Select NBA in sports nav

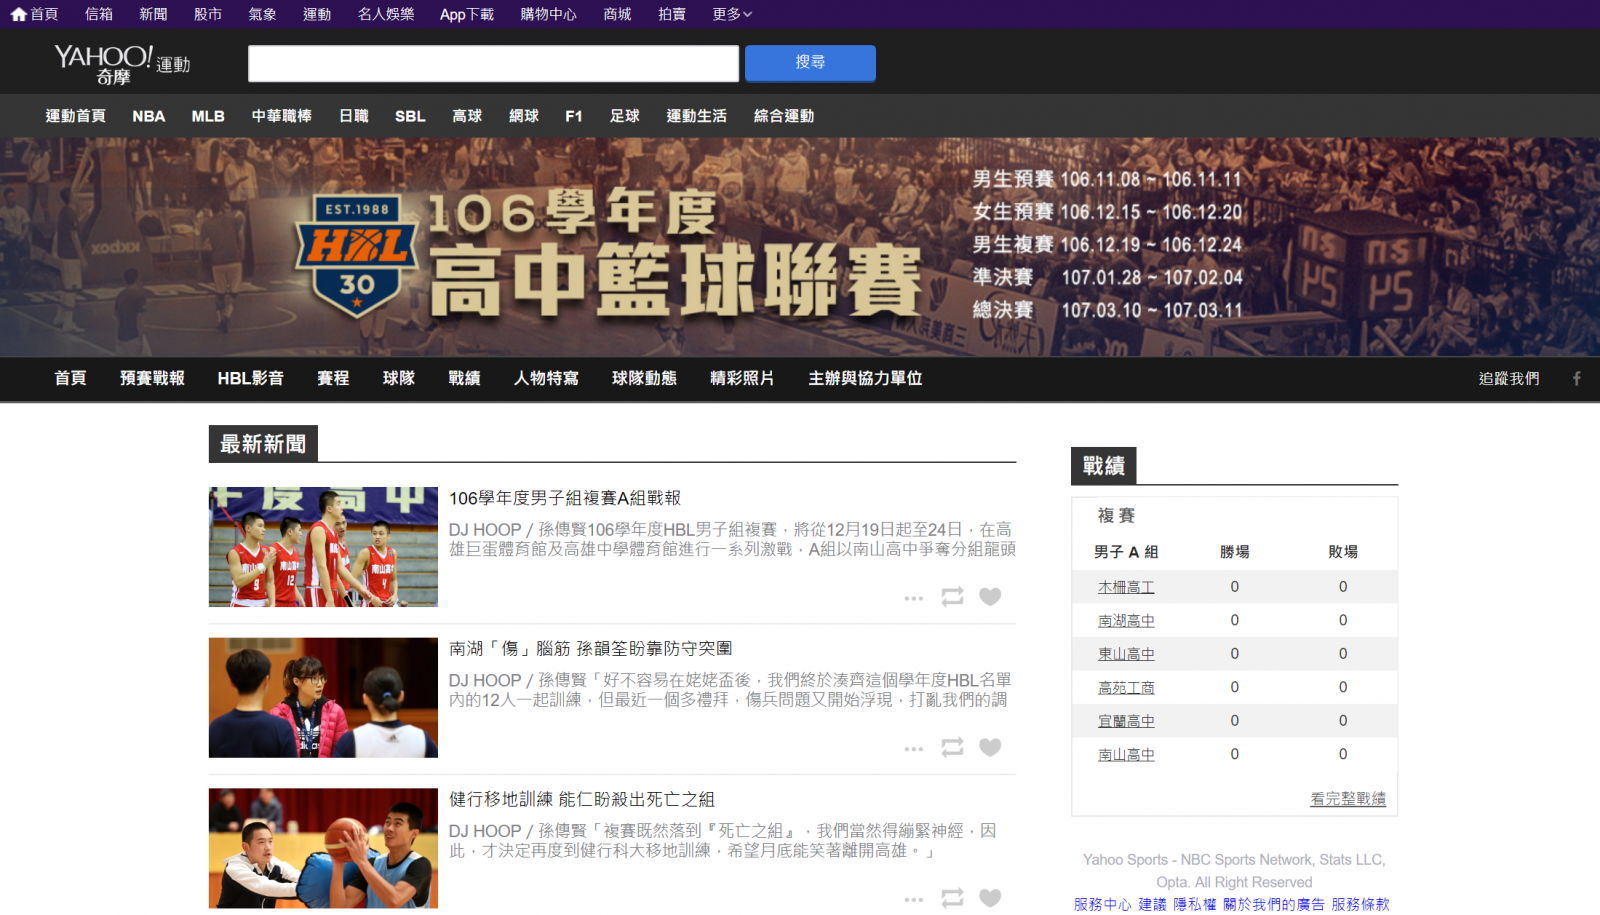click(149, 116)
